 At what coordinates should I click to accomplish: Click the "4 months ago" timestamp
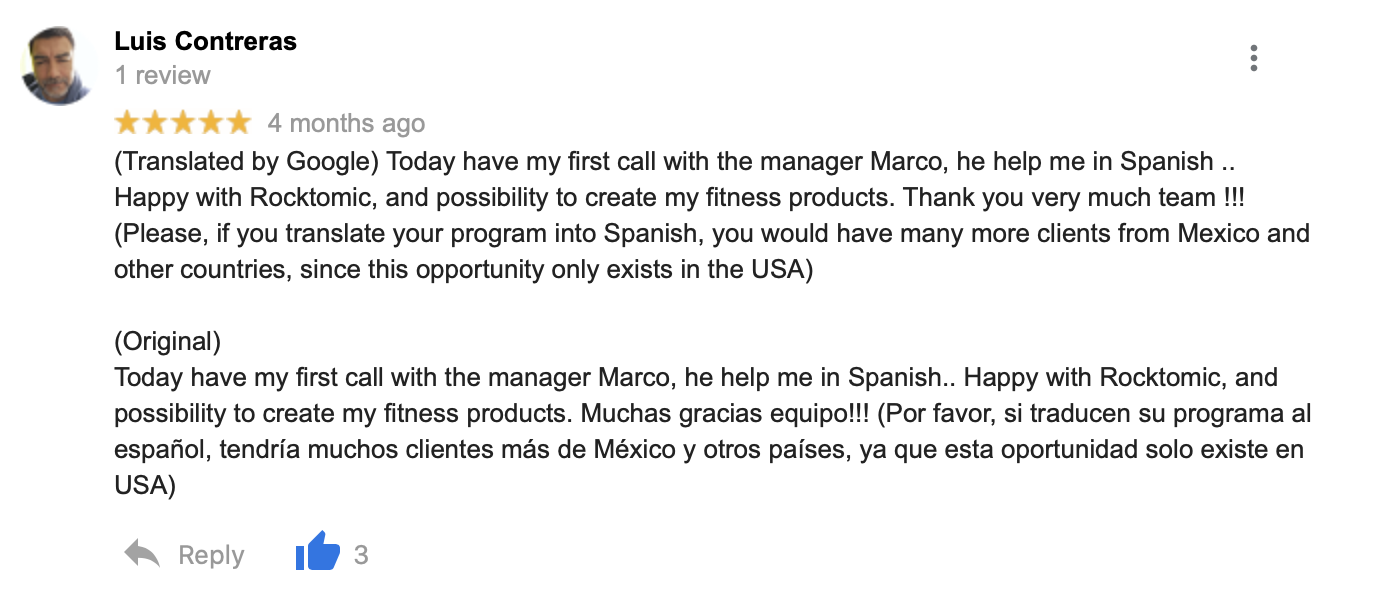(346, 123)
